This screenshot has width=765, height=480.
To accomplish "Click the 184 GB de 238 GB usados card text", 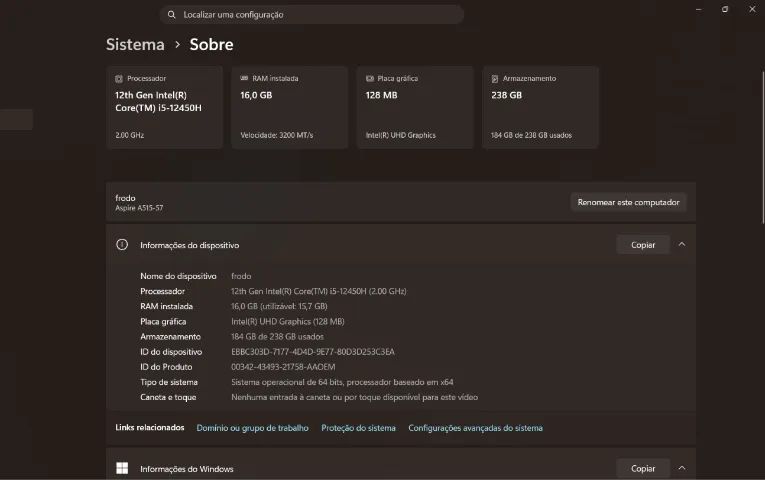I will [531, 135].
